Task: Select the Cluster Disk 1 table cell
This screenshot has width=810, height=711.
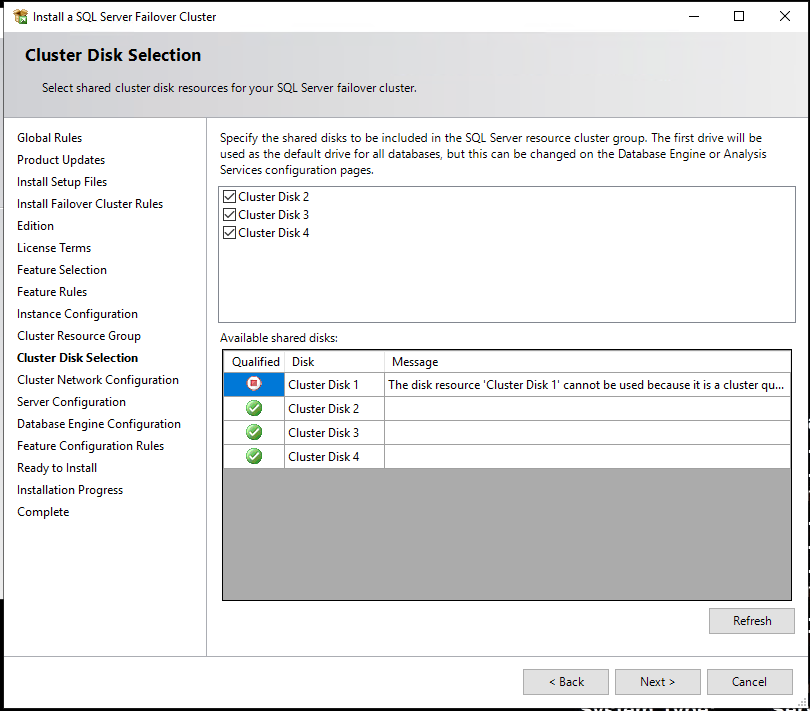Action: coord(334,385)
